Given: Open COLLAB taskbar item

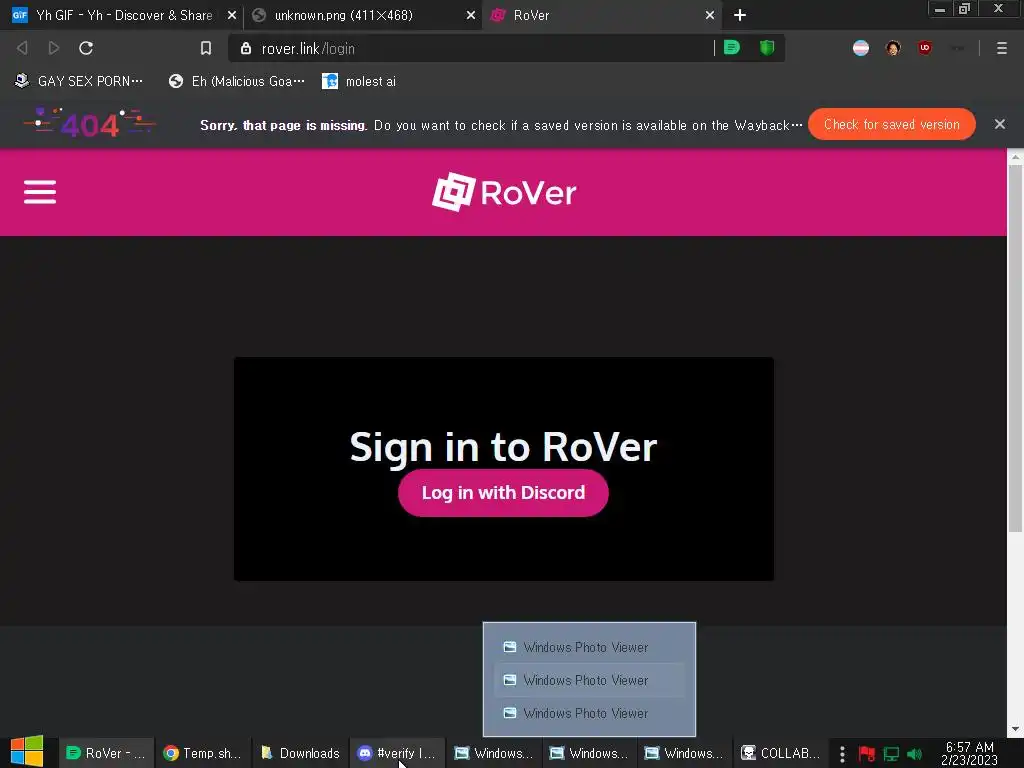Looking at the screenshot, I should click(x=782, y=753).
